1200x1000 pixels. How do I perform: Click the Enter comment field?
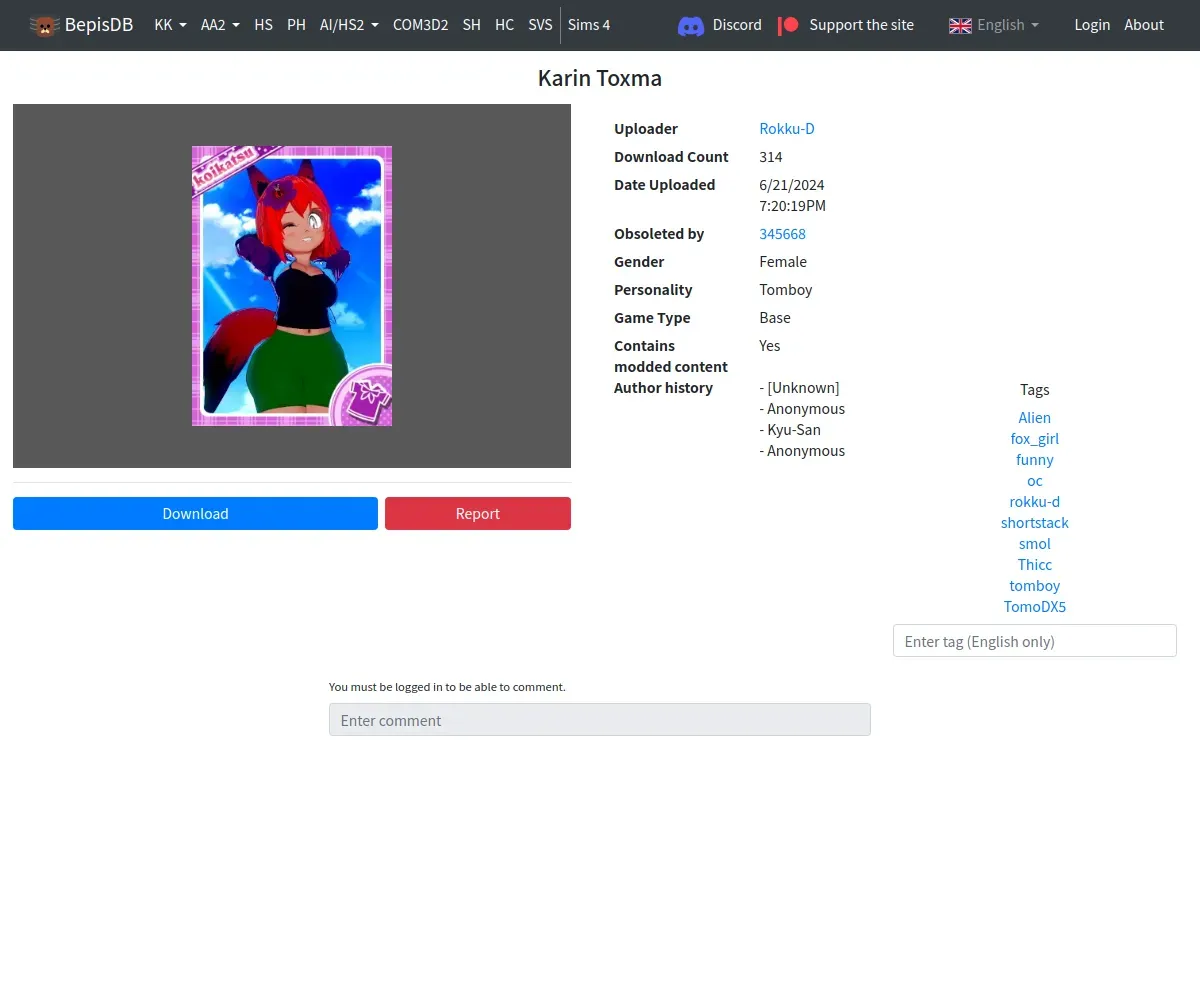click(x=600, y=720)
